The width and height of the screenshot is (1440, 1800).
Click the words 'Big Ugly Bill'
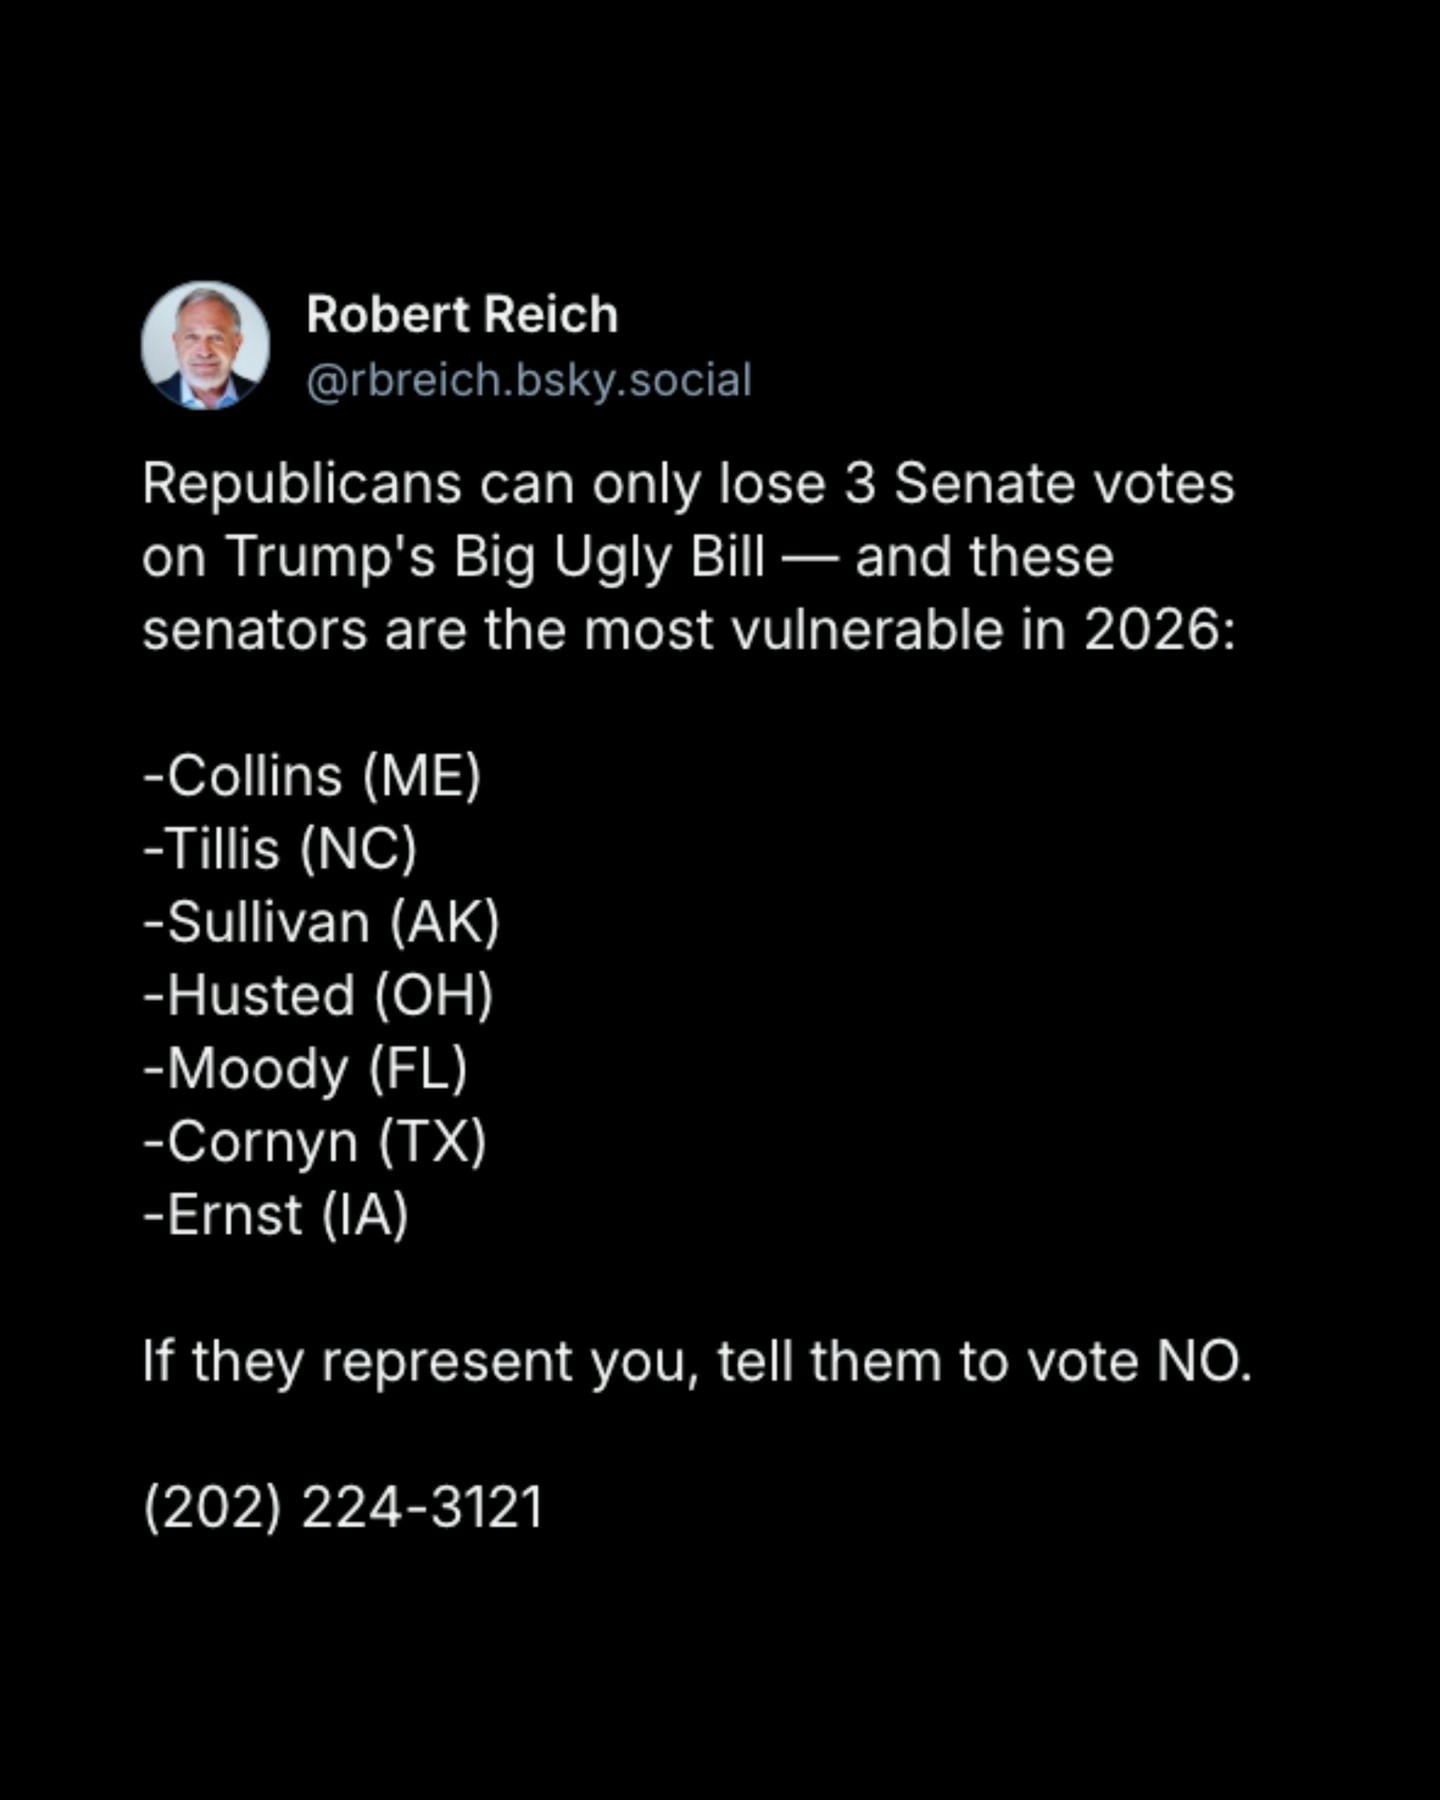point(609,557)
